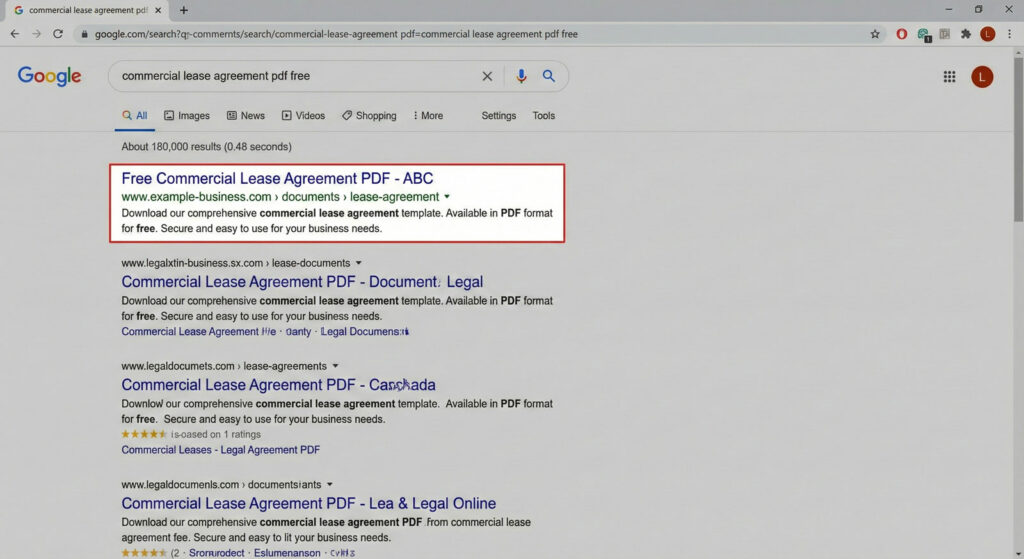Screen dimensions: 1024x559
Task: Switch to the Images results tab
Action: tap(187, 116)
